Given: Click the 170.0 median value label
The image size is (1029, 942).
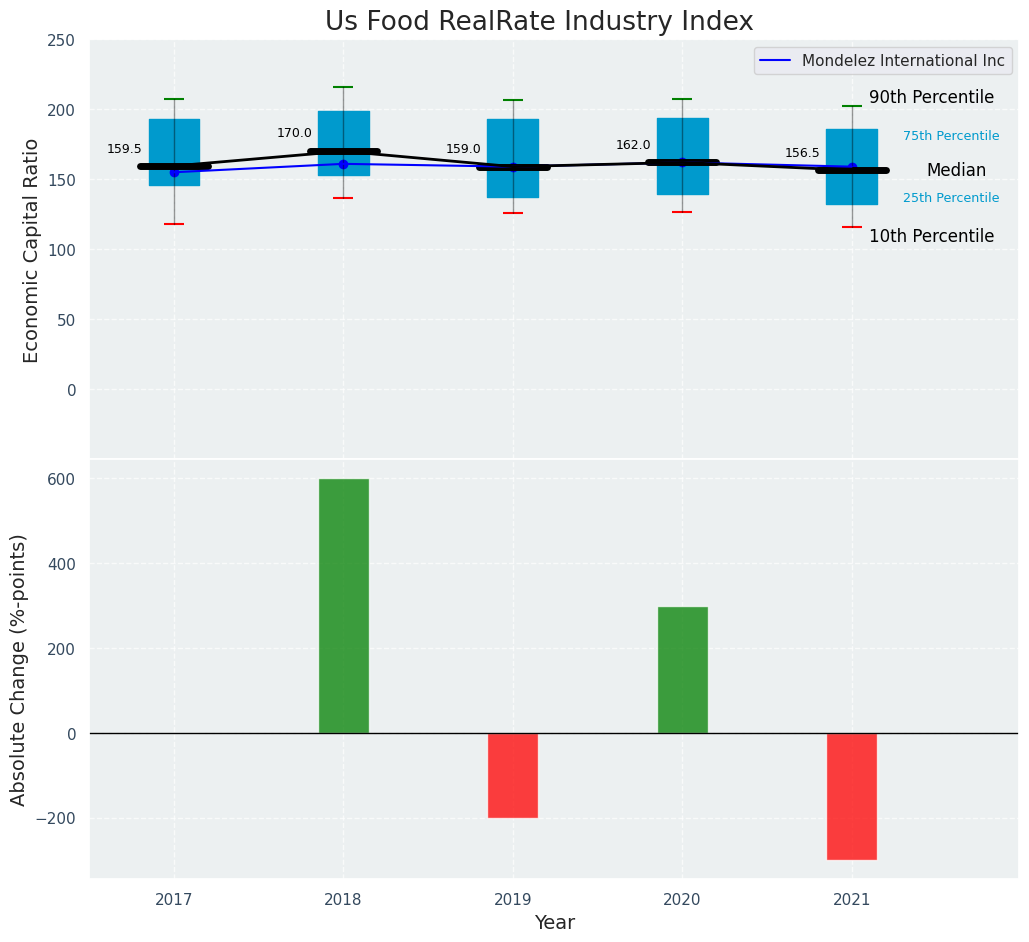Looking at the screenshot, I should 294,133.
